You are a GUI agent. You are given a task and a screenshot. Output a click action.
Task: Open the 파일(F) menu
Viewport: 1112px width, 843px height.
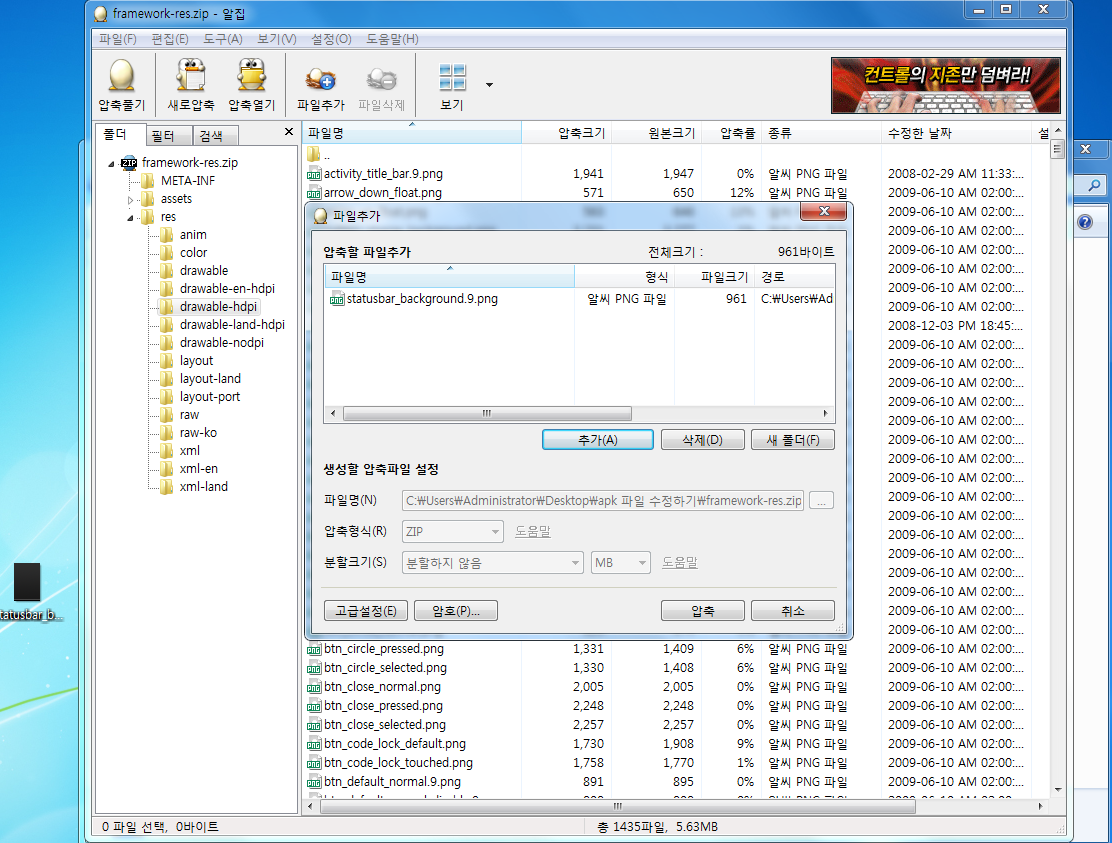click(x=117, y=39)
